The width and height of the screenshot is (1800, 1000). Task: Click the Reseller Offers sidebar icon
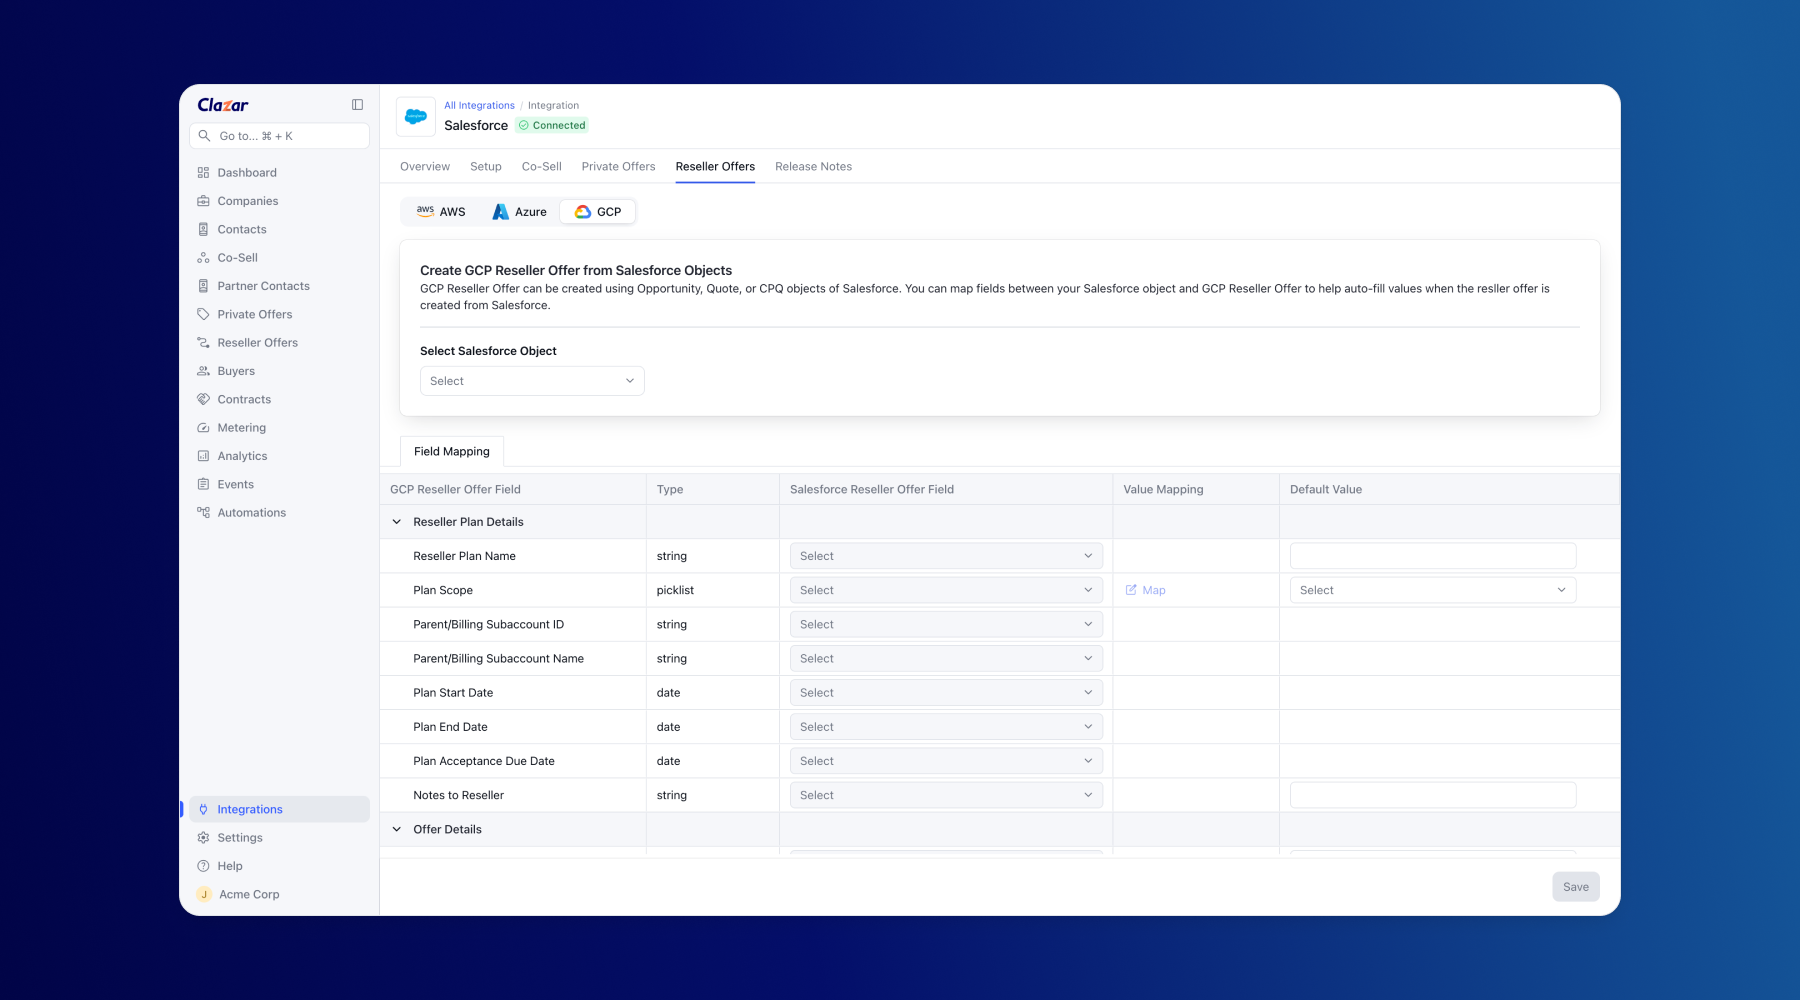pyautogui.click(x=203, y=343)
